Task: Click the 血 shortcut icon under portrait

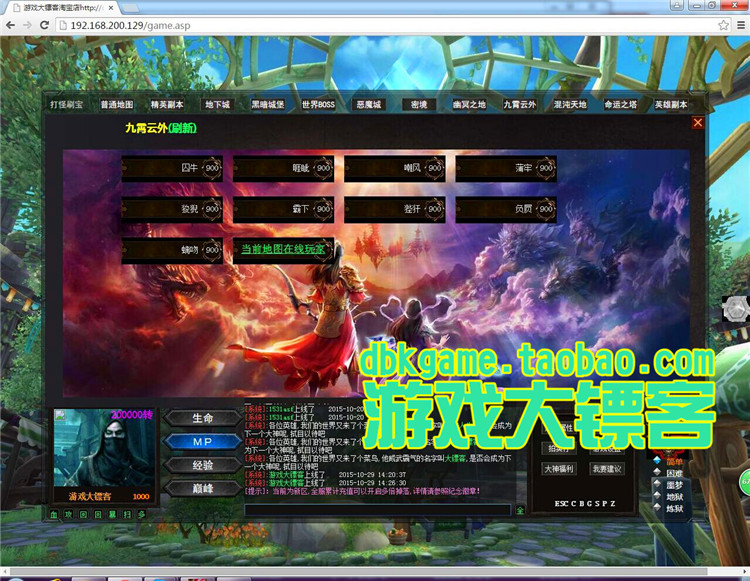Action: [54, 515]
